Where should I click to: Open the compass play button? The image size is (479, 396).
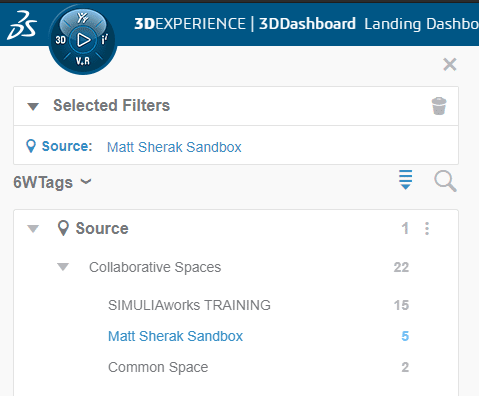click(x=83, y=40)
